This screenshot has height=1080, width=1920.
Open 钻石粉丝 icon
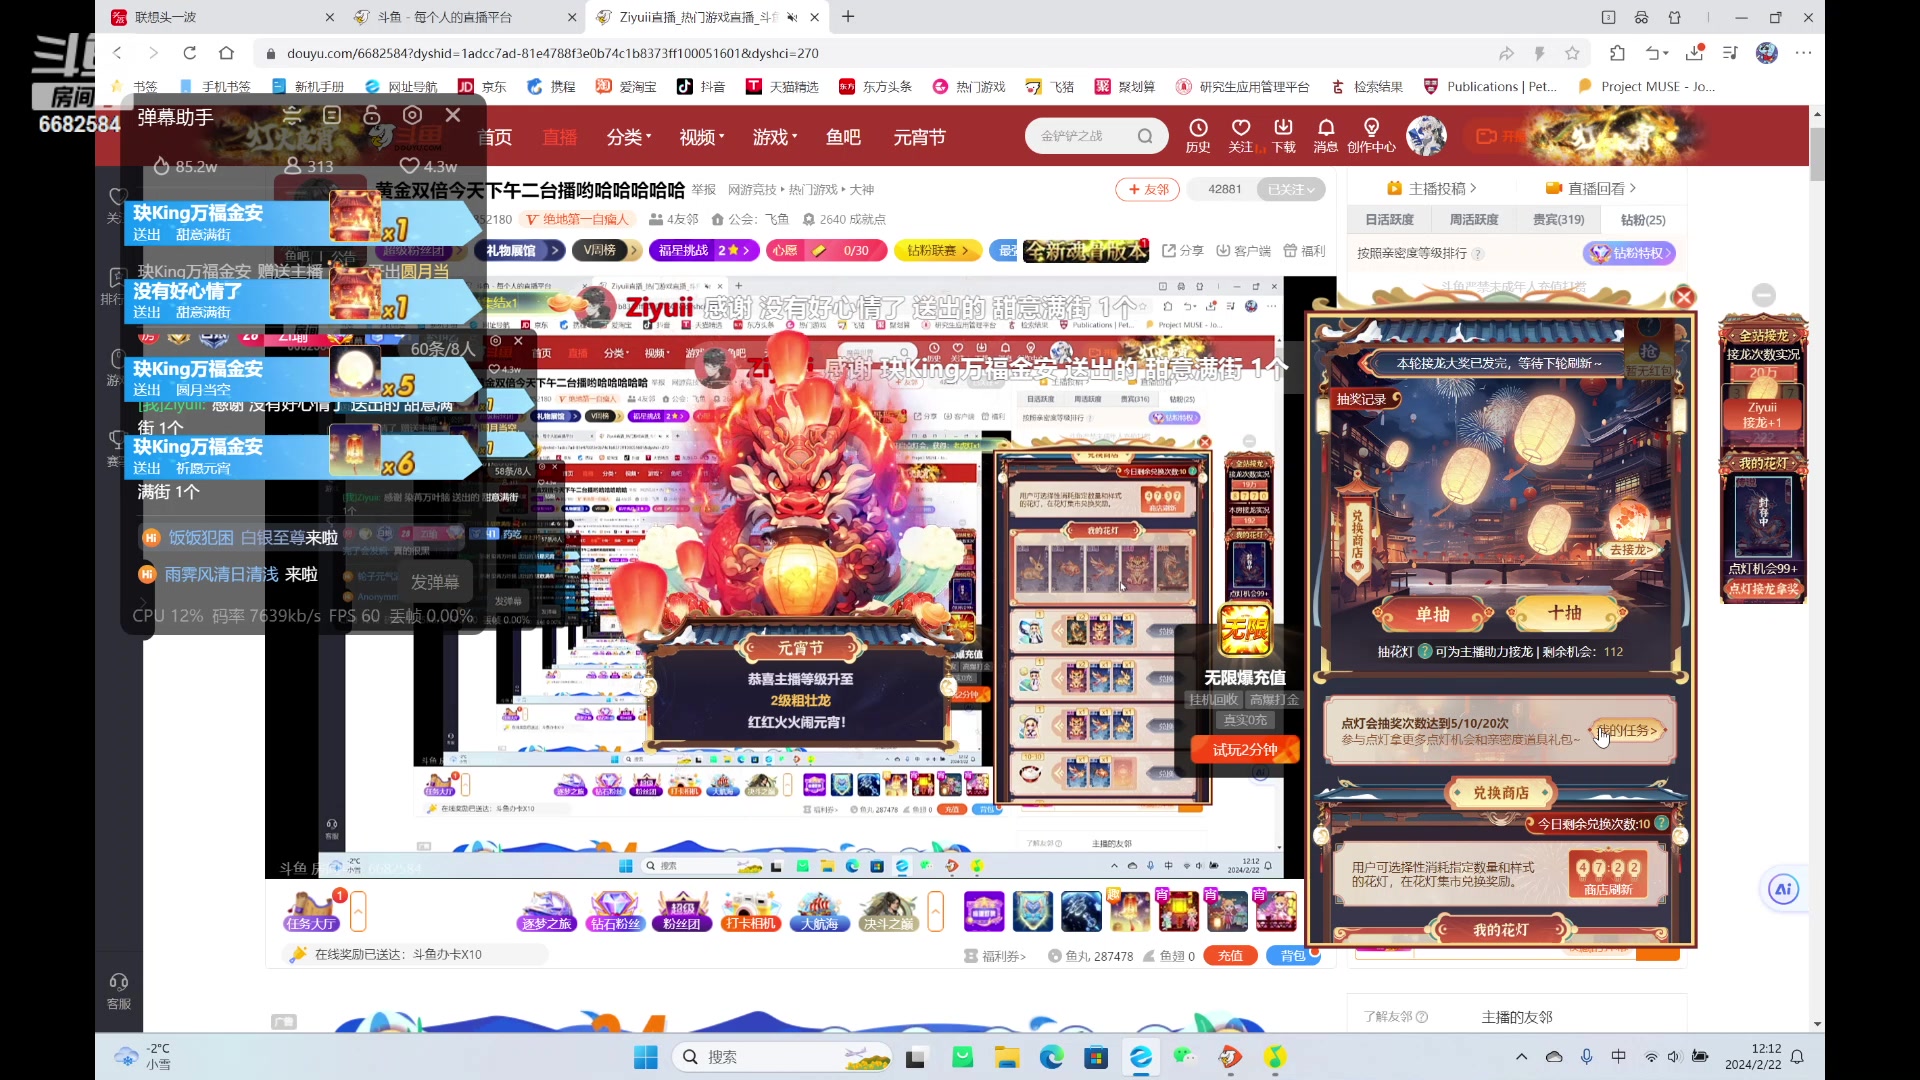pyautogui.click(x=615, y=911)
